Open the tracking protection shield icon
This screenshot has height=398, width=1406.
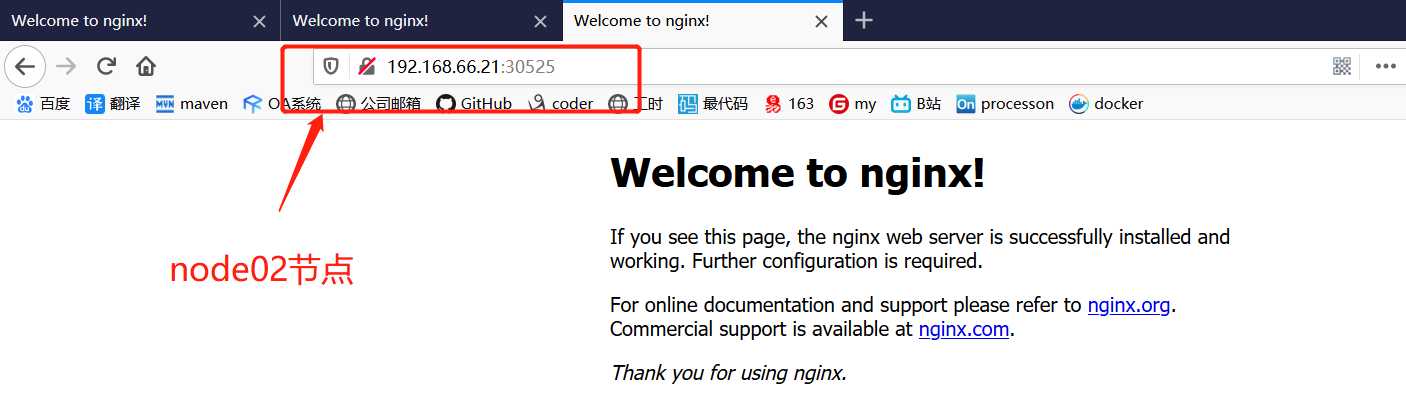331,67
